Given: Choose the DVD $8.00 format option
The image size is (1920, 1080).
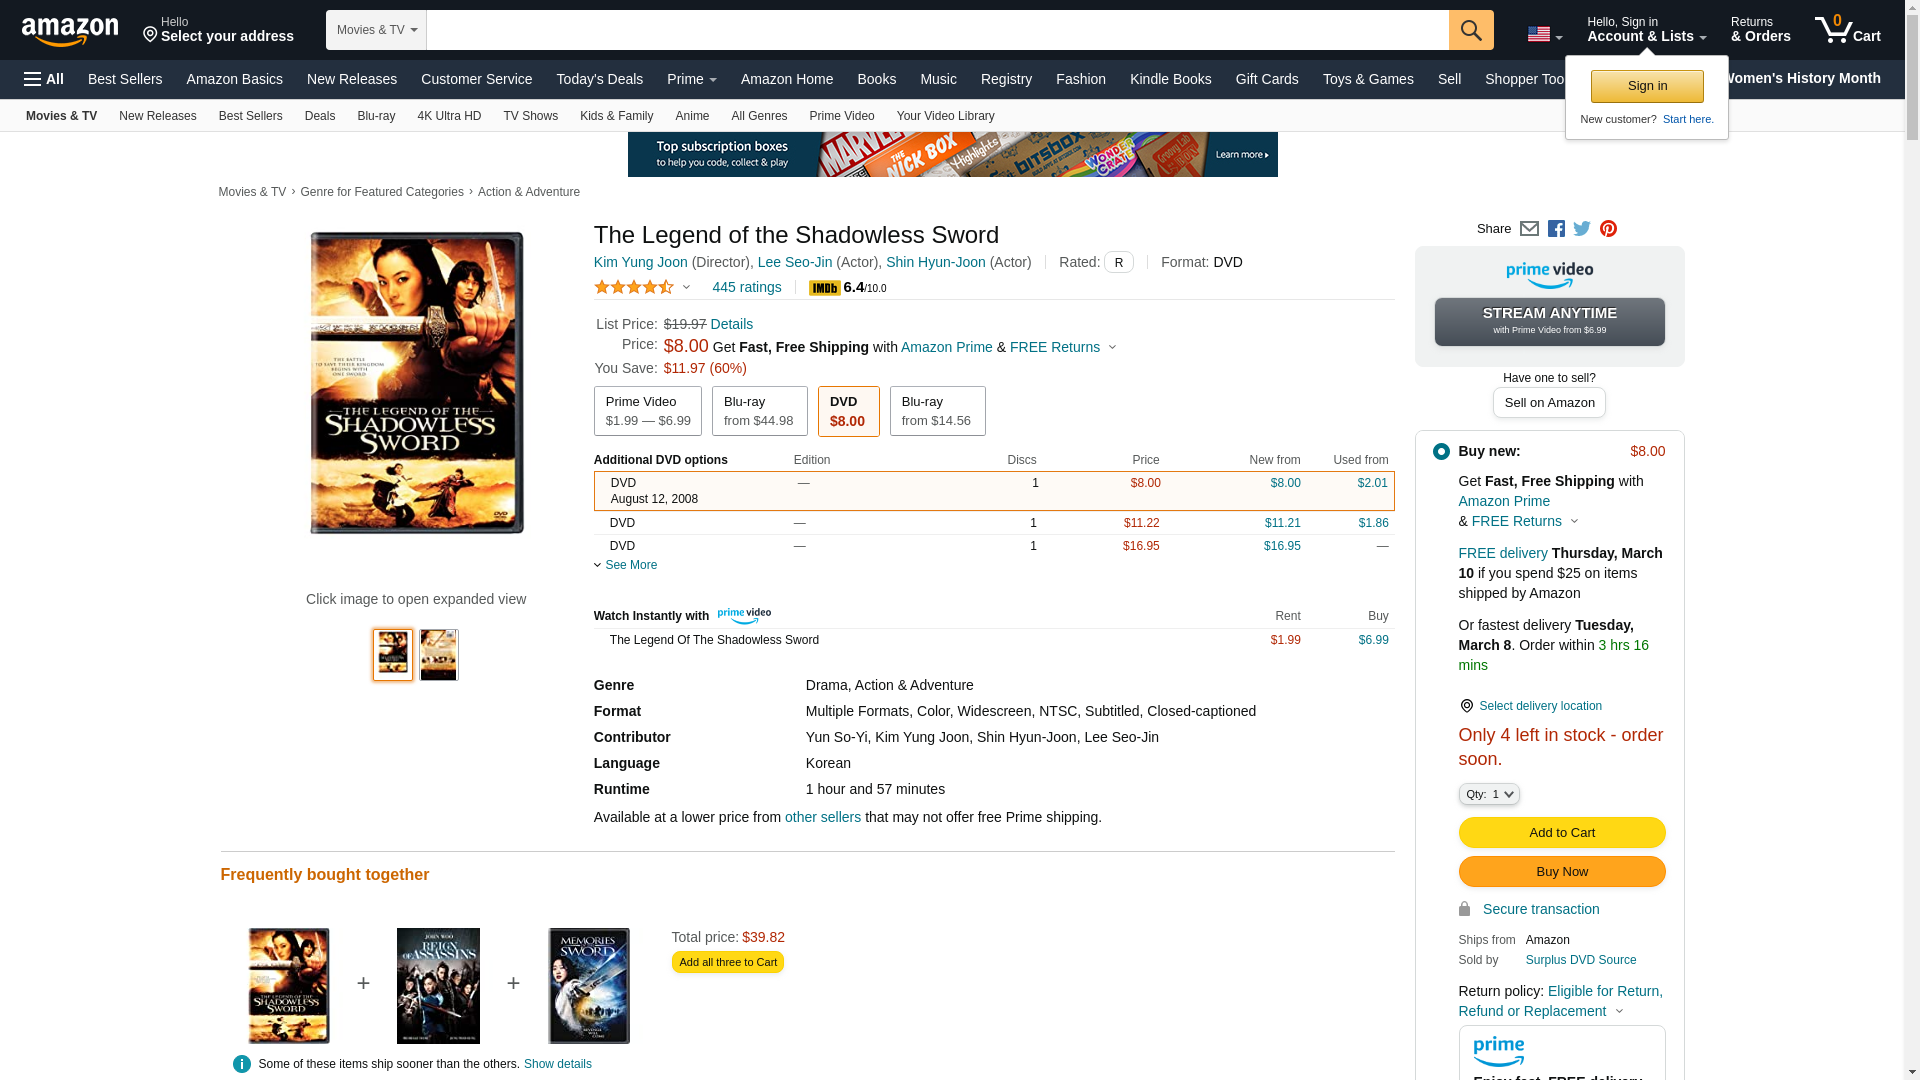Looking at the screenshot, I should tap(848, 411).
